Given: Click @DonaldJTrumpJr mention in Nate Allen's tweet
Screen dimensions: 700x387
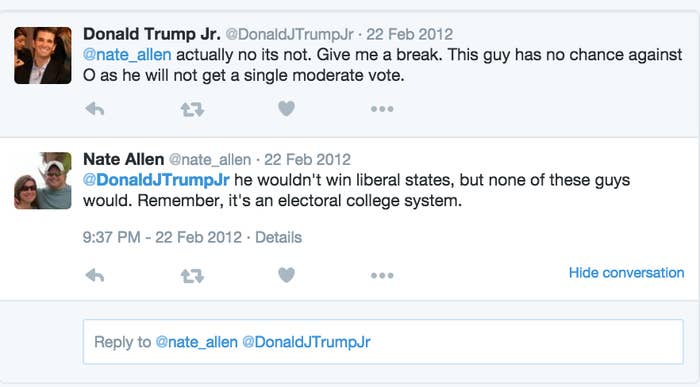Looking at the screenshot, I should (x=156, y=180).
